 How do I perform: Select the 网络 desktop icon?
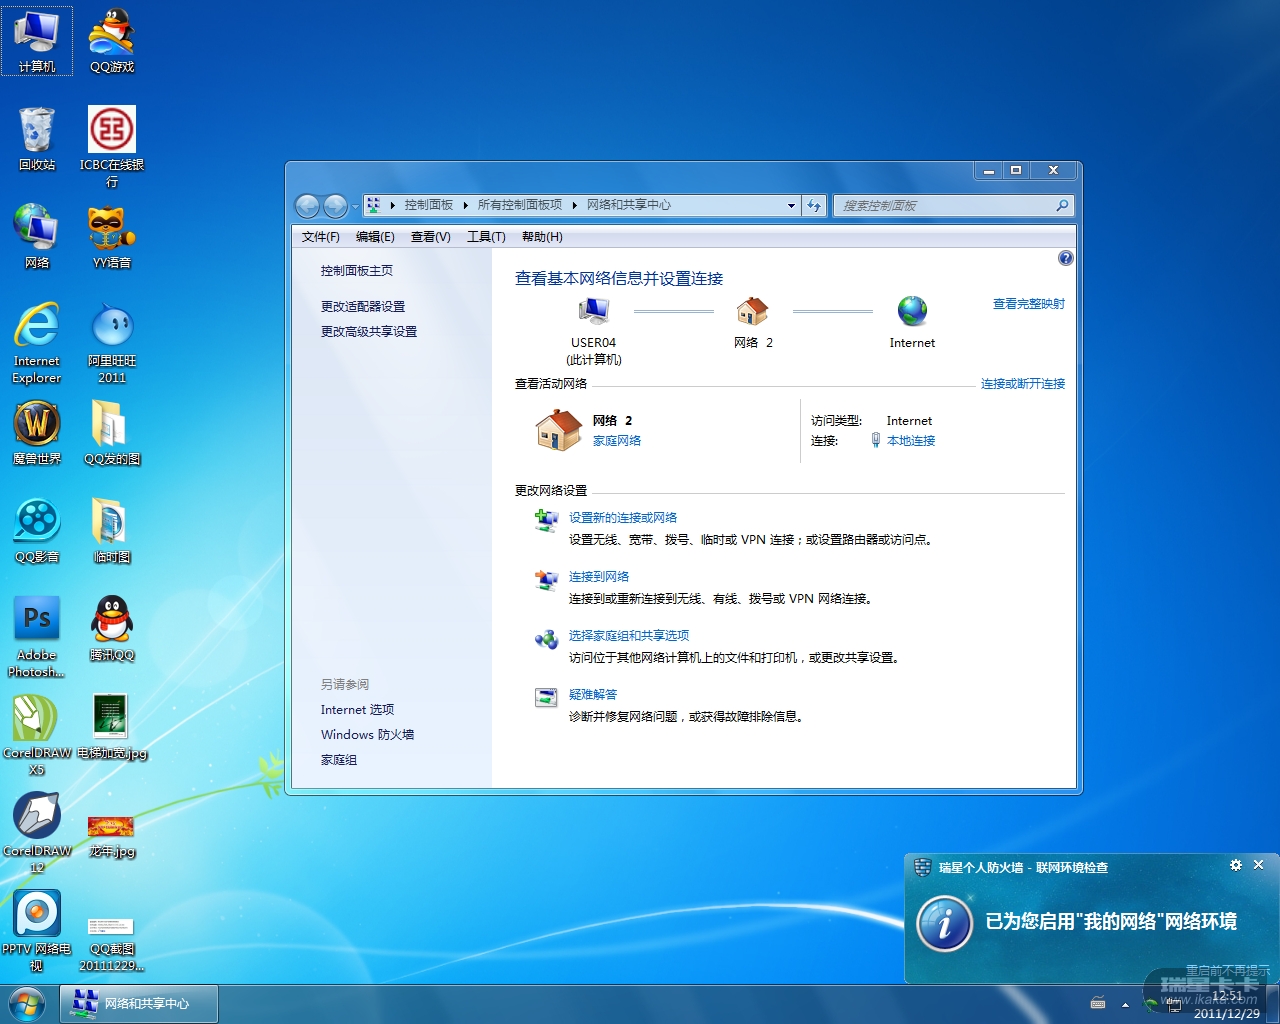click(x=37, y=236)
